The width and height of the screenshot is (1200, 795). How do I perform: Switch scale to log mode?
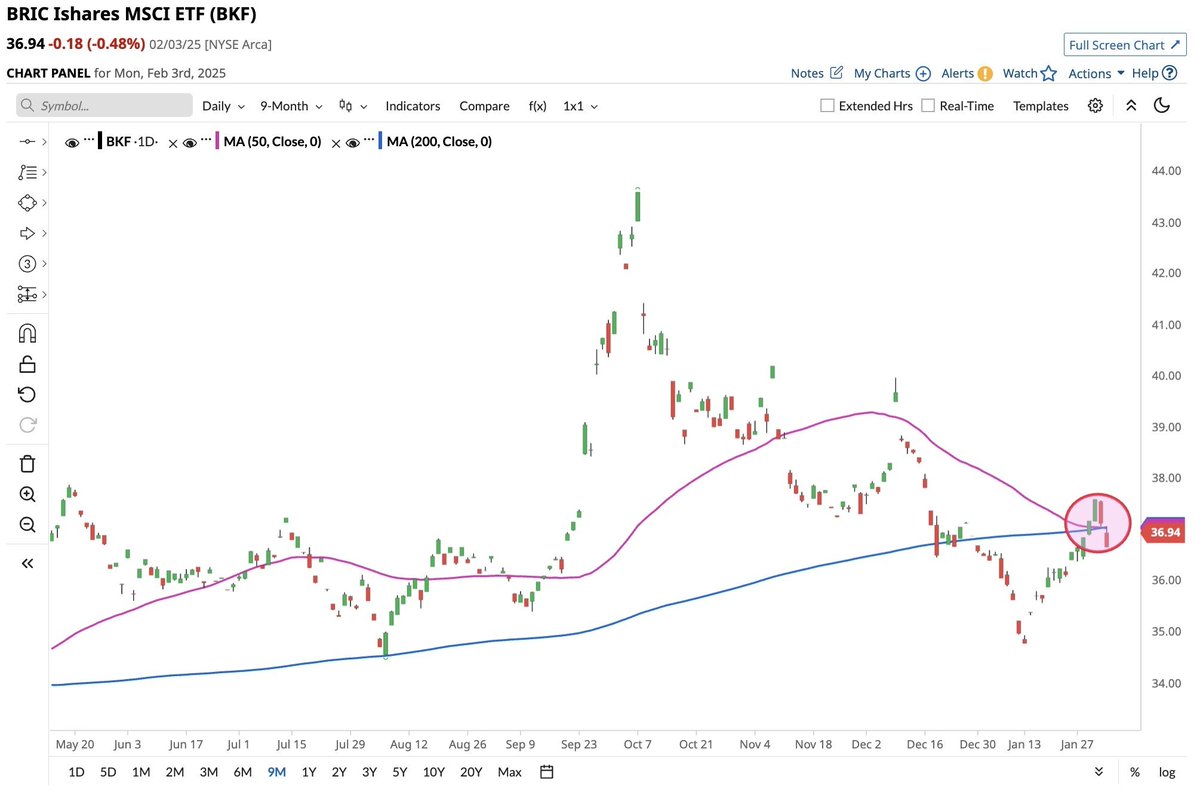[1166, 772]
